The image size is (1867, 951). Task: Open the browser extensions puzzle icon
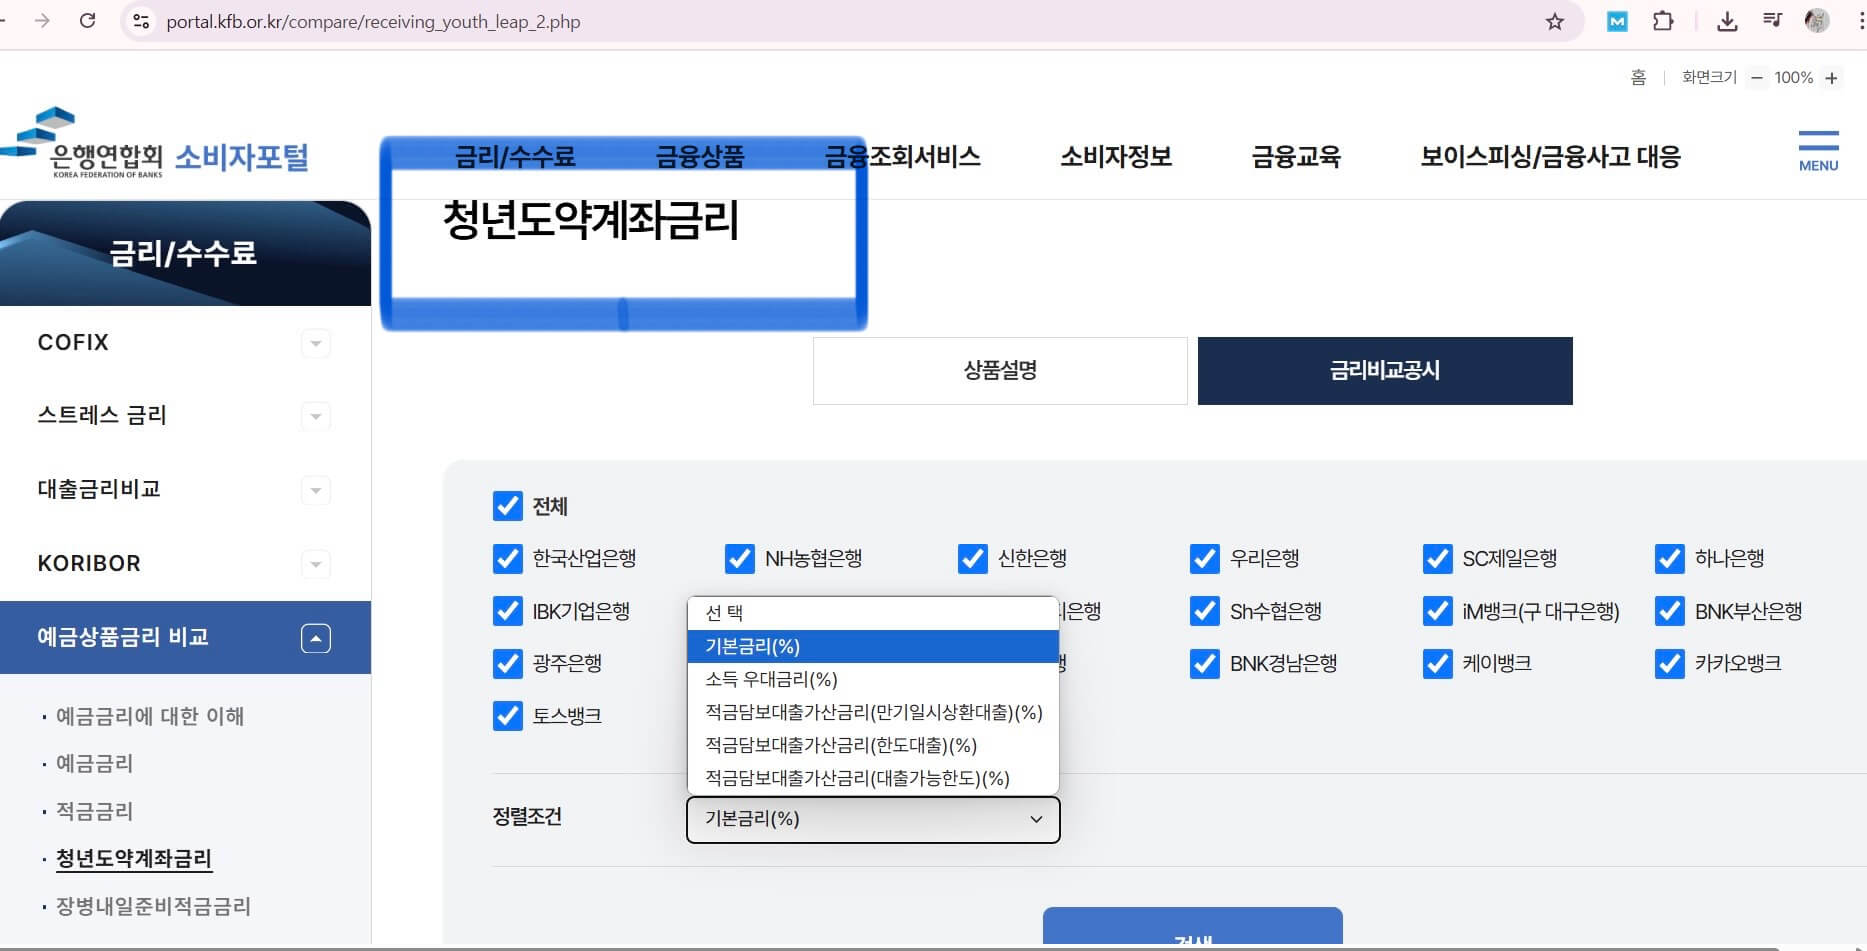(1662, 20)
